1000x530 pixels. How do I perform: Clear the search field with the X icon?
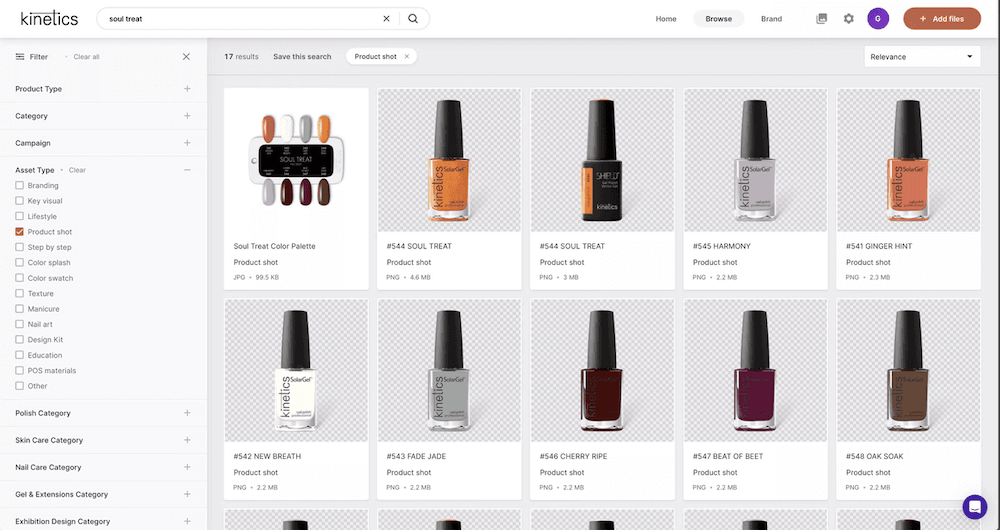pos(386,18)
